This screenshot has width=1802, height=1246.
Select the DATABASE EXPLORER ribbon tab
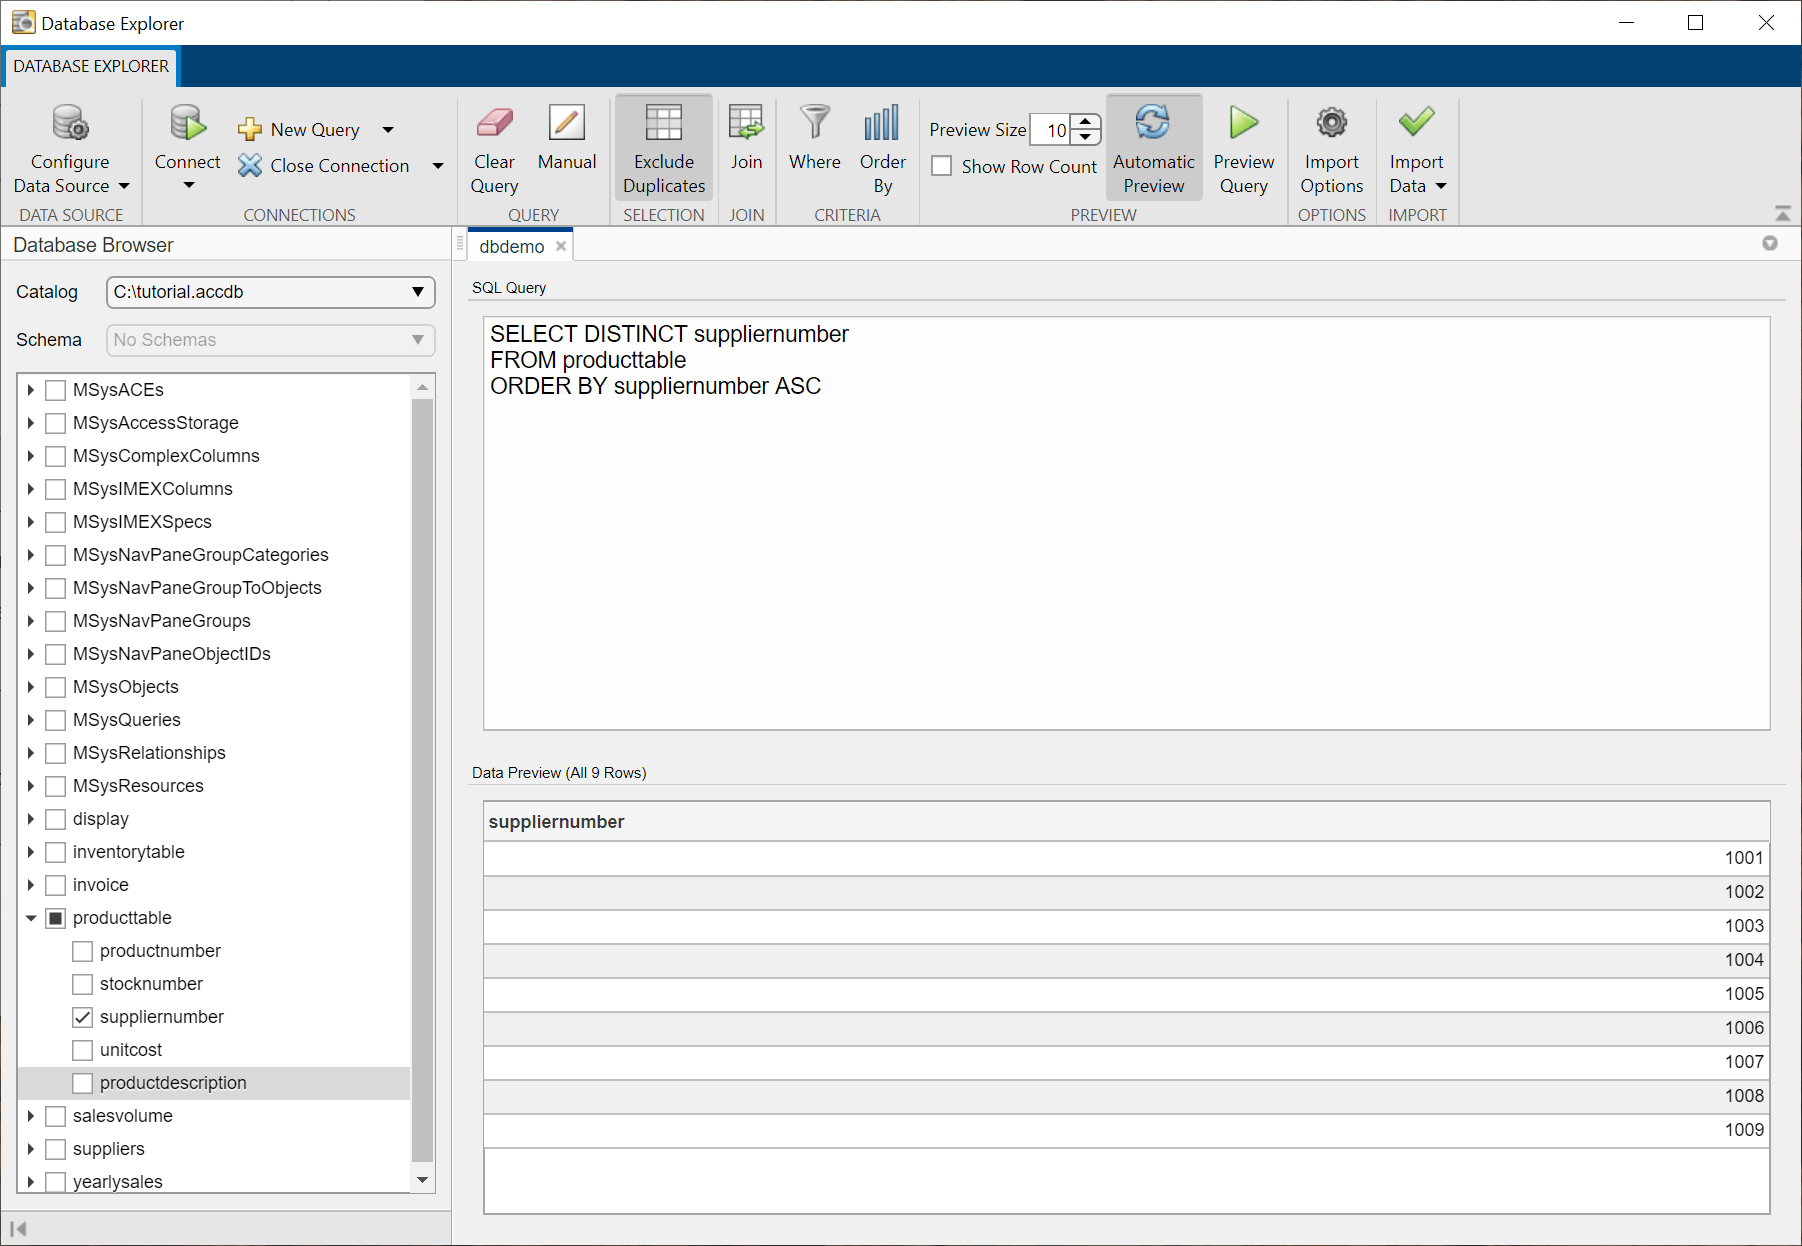91,66
